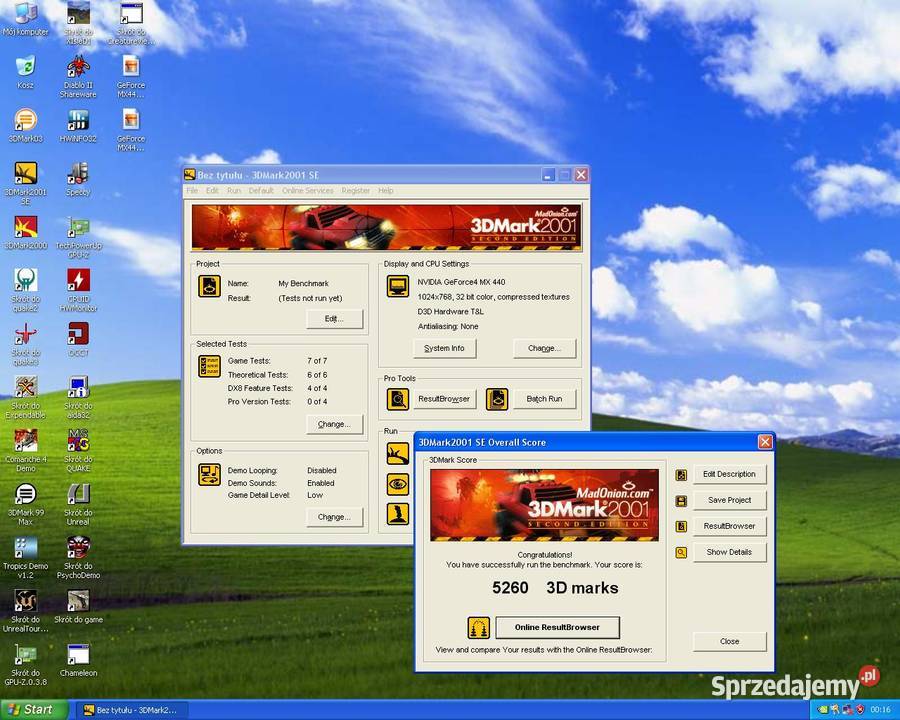Click the Save Project floppy icon
Screen dimensions: 900x720
[681, 500]
